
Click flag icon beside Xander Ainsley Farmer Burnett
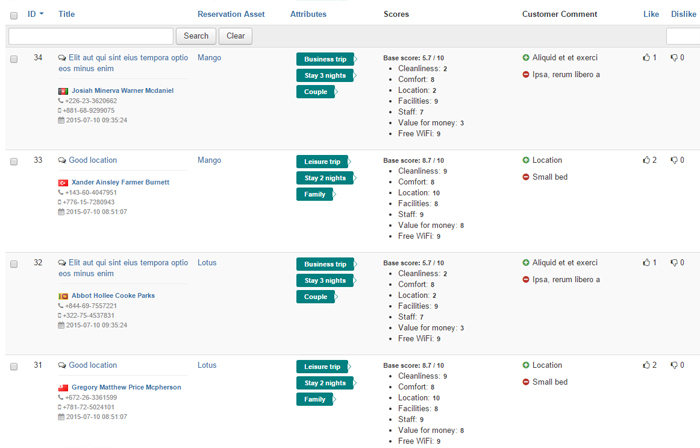tap(63, 183)
